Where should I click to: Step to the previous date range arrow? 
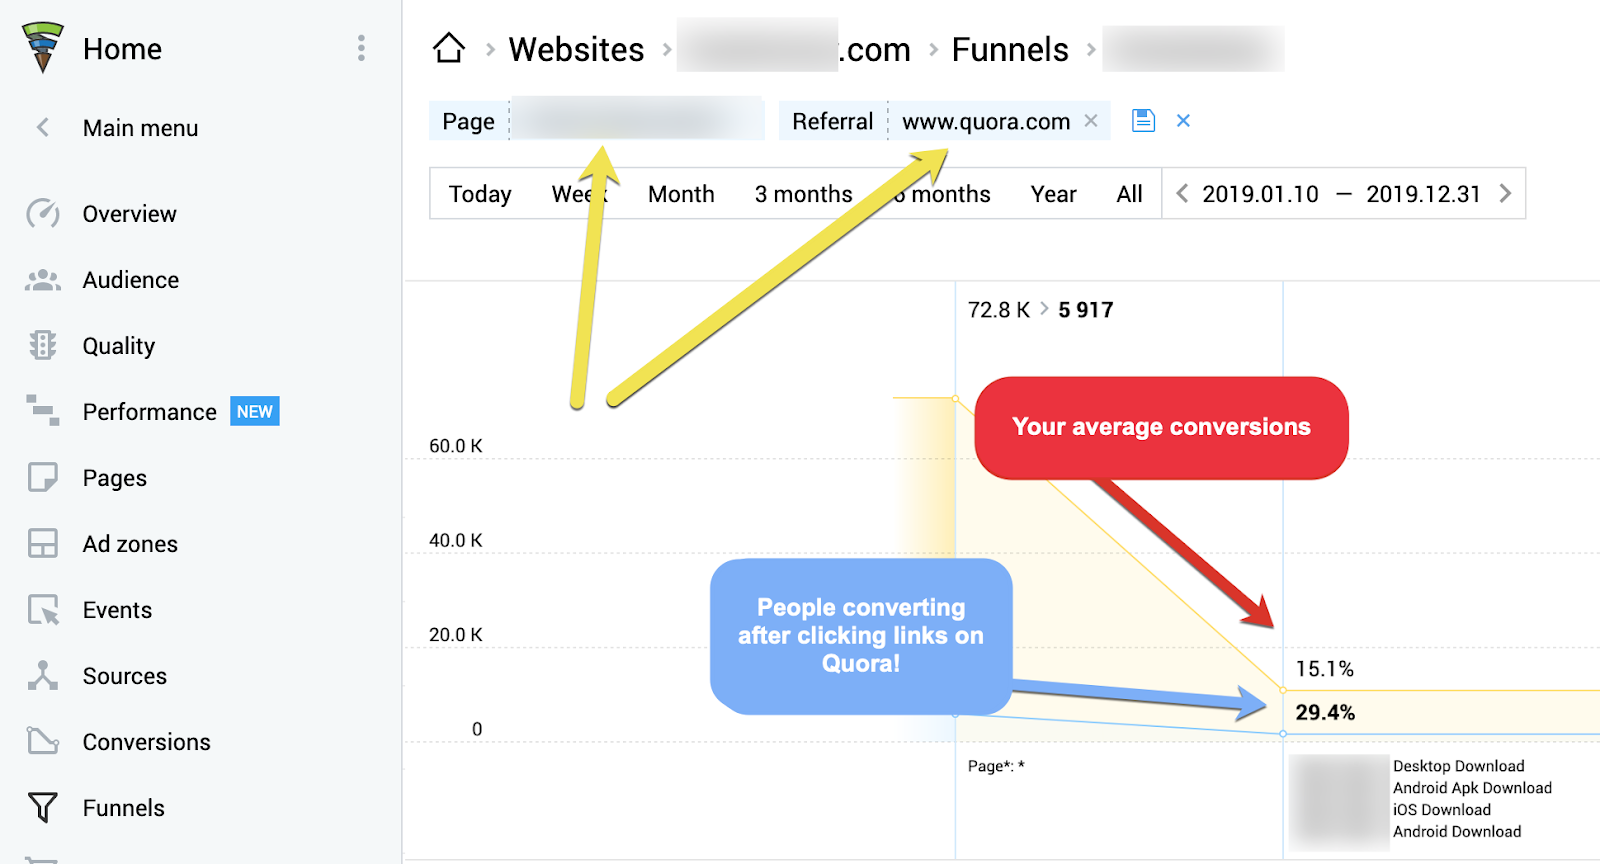point(1182,193)
